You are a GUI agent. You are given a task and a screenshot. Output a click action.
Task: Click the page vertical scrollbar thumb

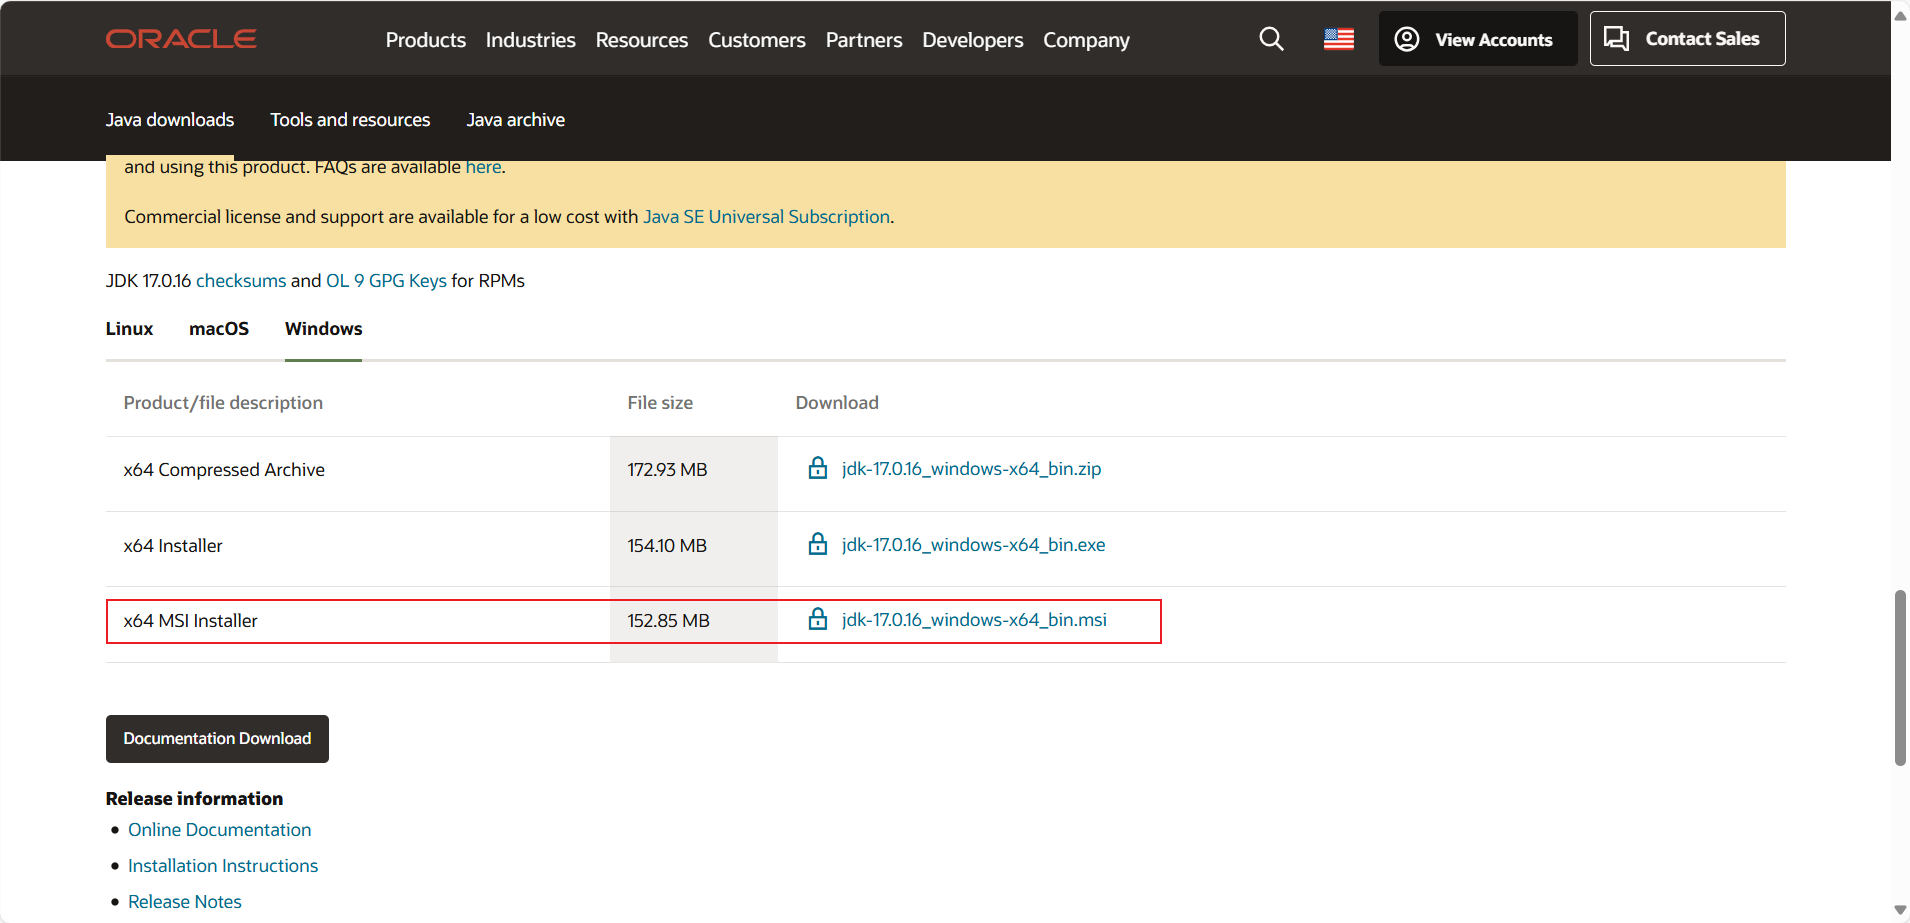coord(1900,678)
